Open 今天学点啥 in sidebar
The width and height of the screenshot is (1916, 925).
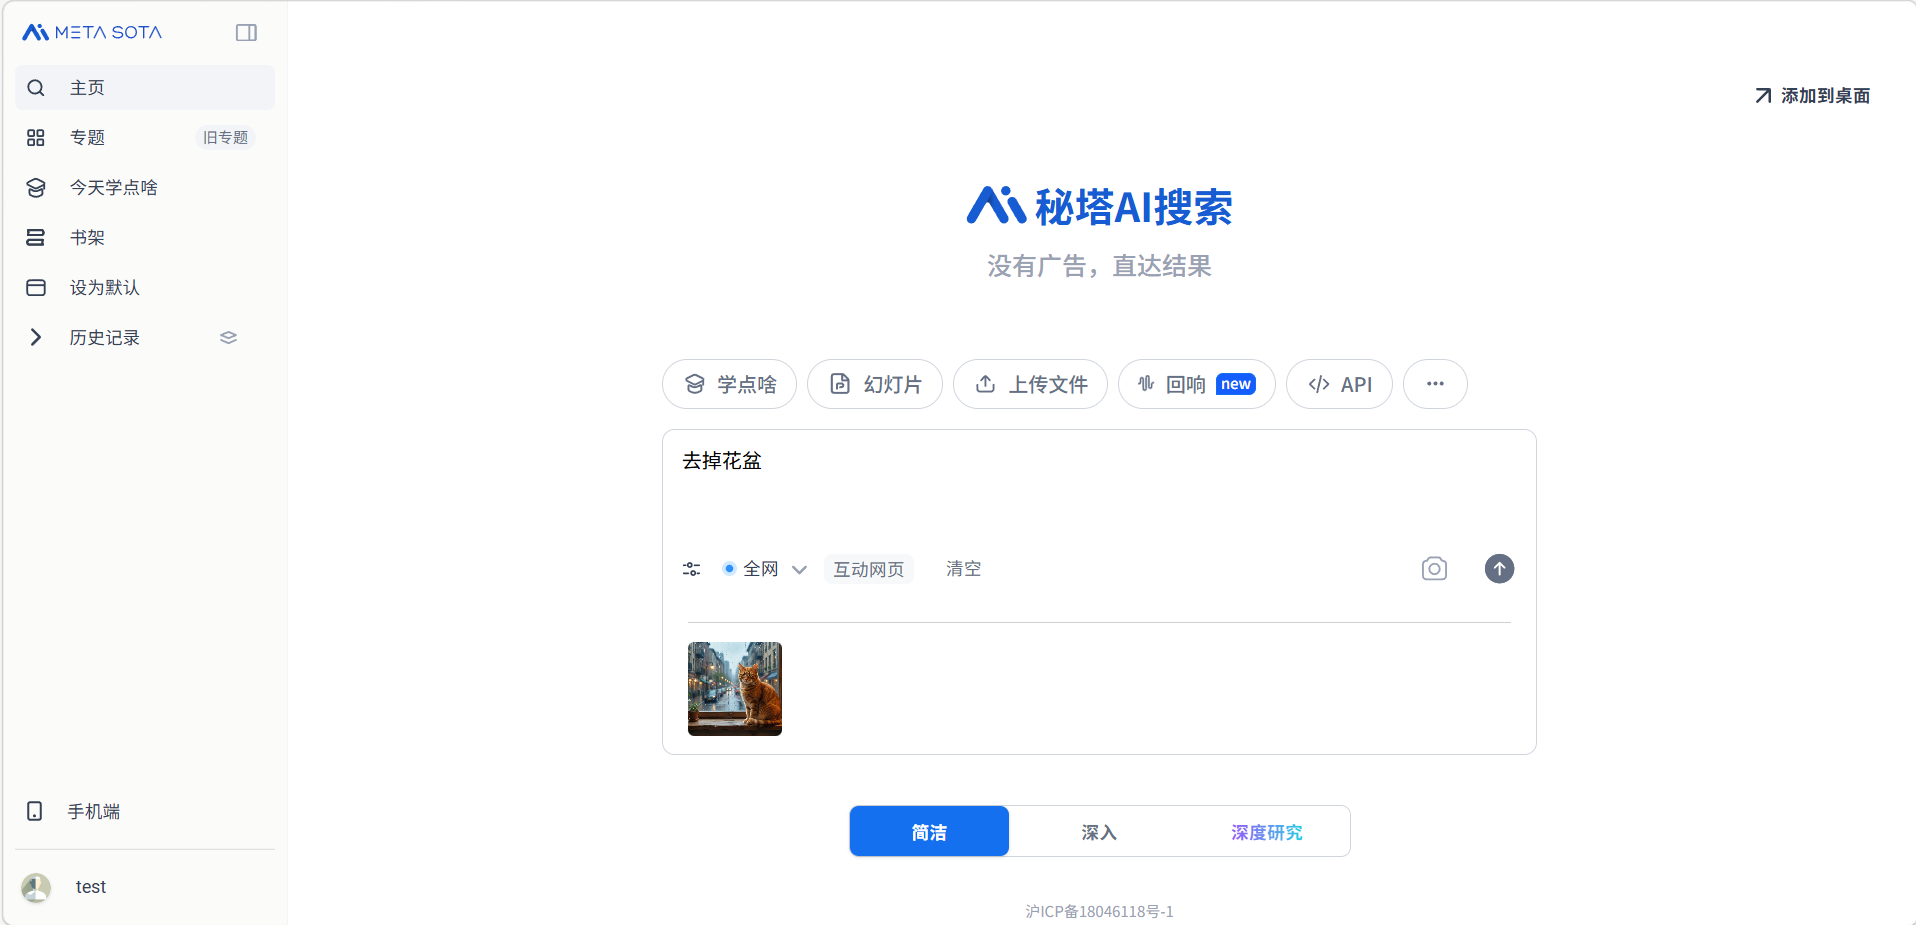coord(113,188)
